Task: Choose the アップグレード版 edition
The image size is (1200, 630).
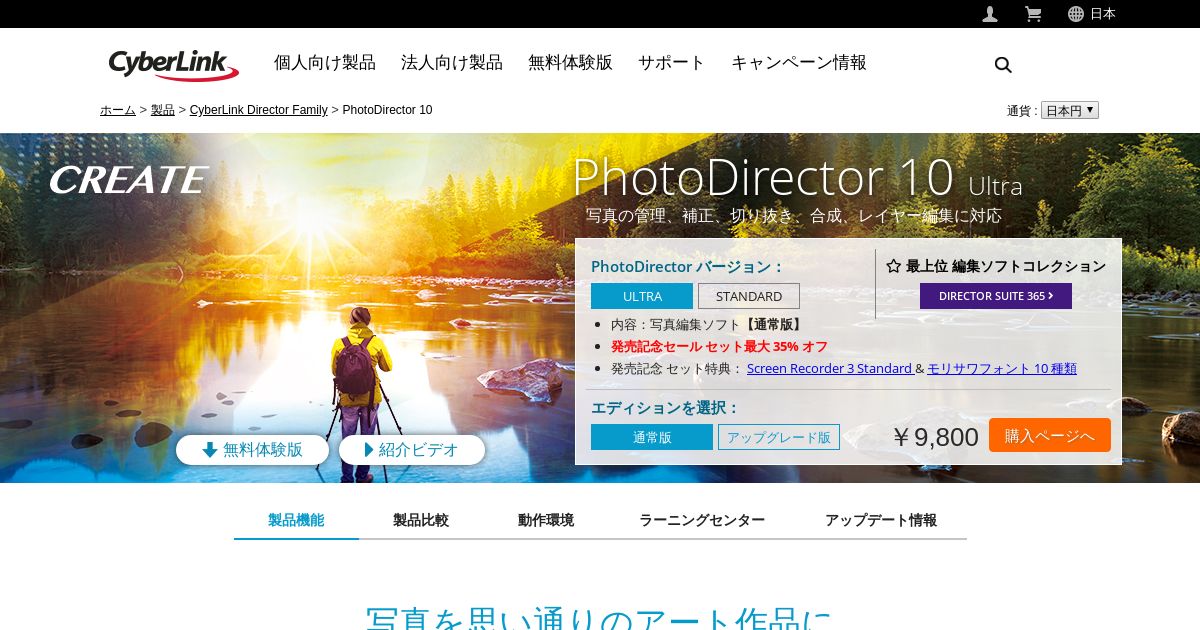Action: [779, 437]
